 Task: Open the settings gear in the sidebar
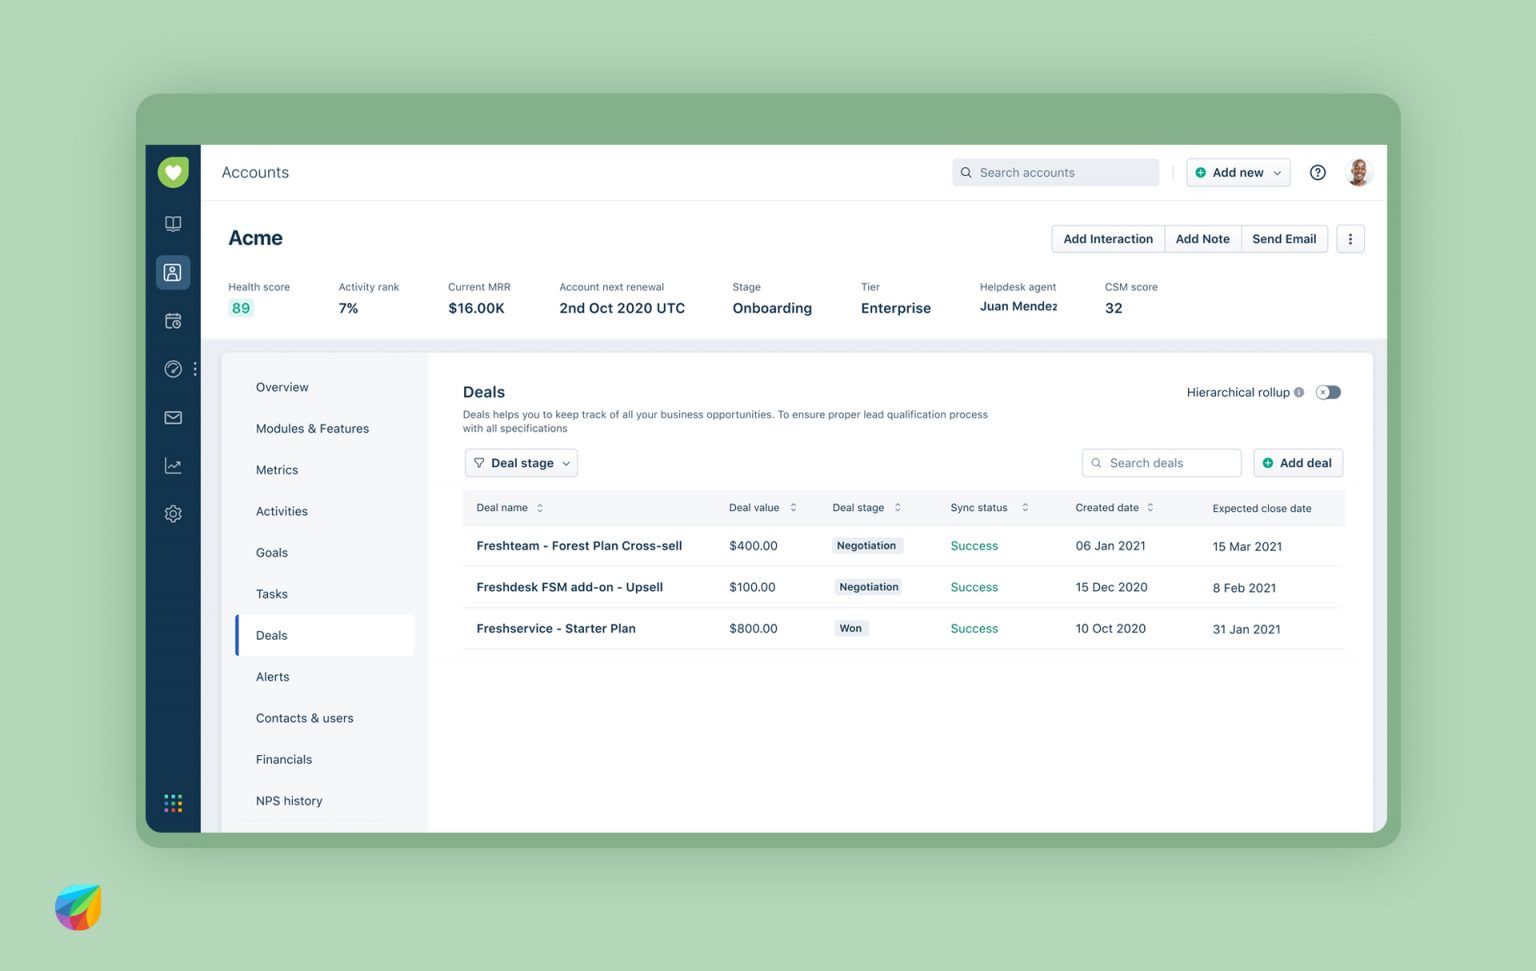[x=172, y=513]
